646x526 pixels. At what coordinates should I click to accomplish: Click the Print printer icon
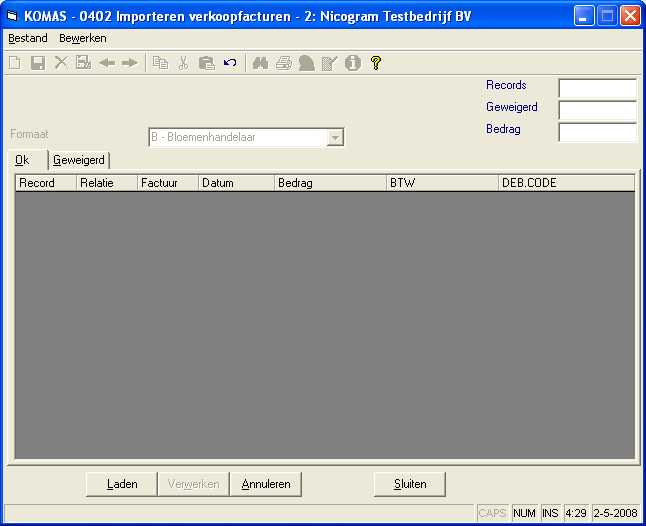[284, 63]
